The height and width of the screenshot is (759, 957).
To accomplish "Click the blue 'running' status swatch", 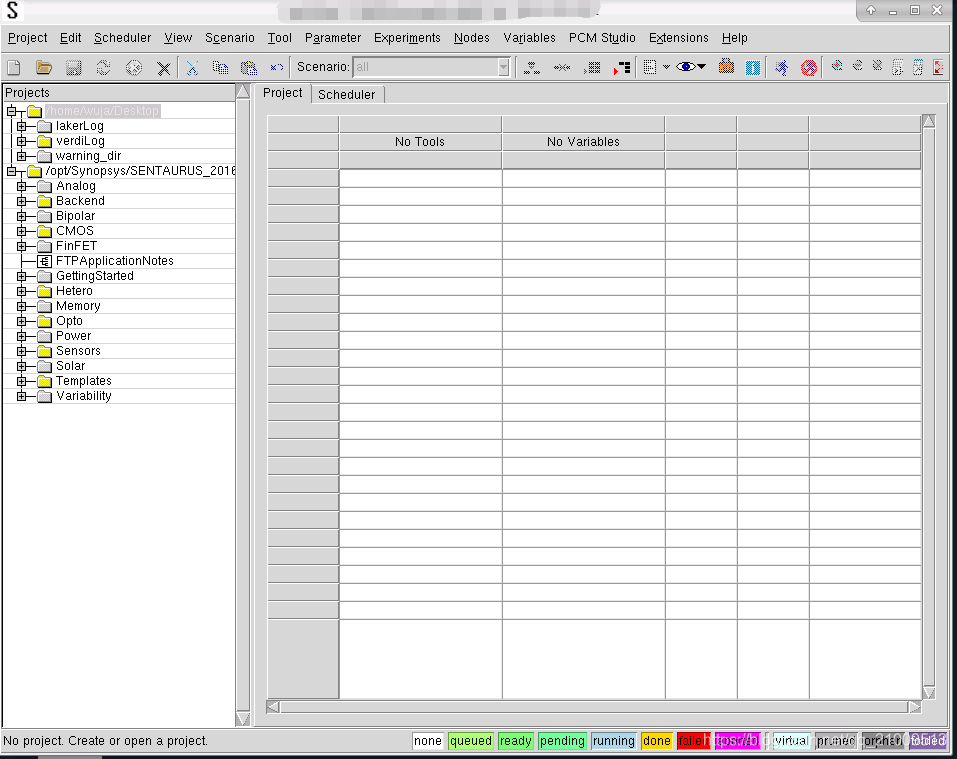I will (x=613, y=741).
